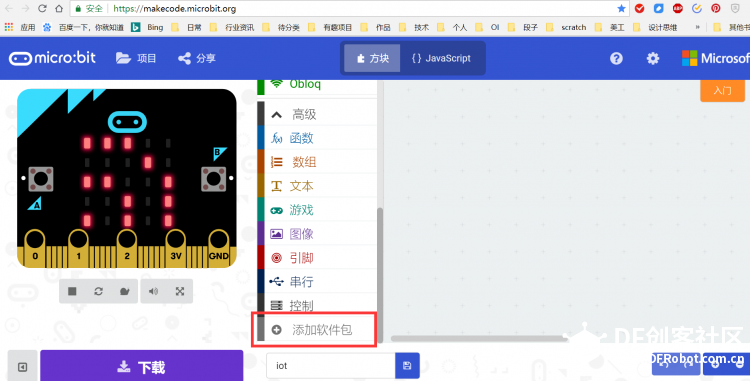Click simulator pin 1

[78, 248]
